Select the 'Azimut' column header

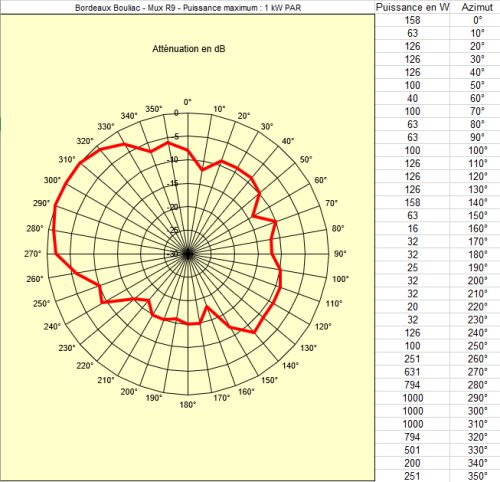[477, 7]
